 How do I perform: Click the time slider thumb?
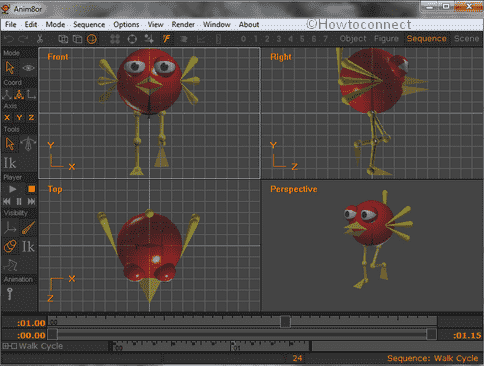(x=285, y=322)
